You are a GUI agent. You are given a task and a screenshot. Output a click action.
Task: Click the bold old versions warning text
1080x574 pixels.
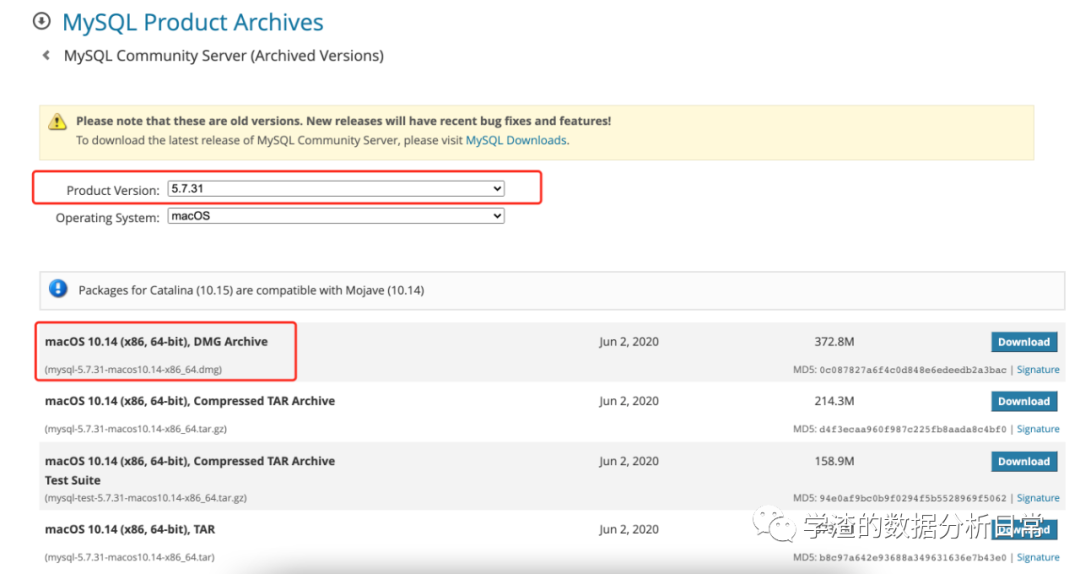click(x=344, y=121)
